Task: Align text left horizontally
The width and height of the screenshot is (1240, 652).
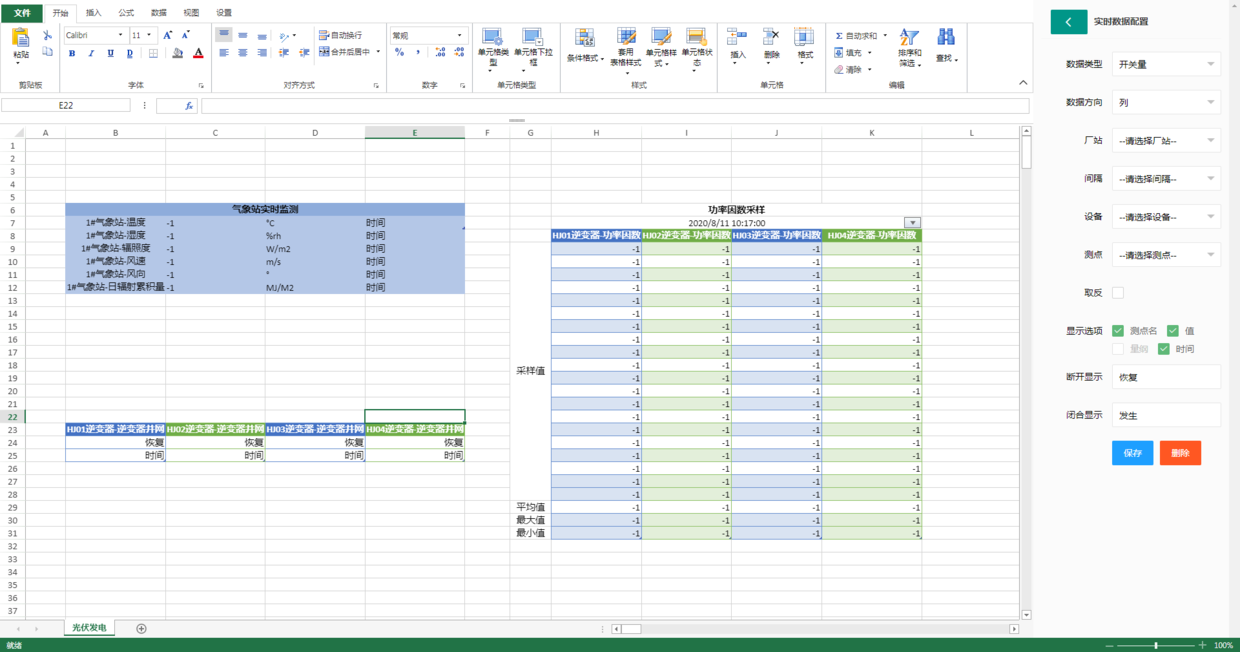Action: click(x=224, y=53)
